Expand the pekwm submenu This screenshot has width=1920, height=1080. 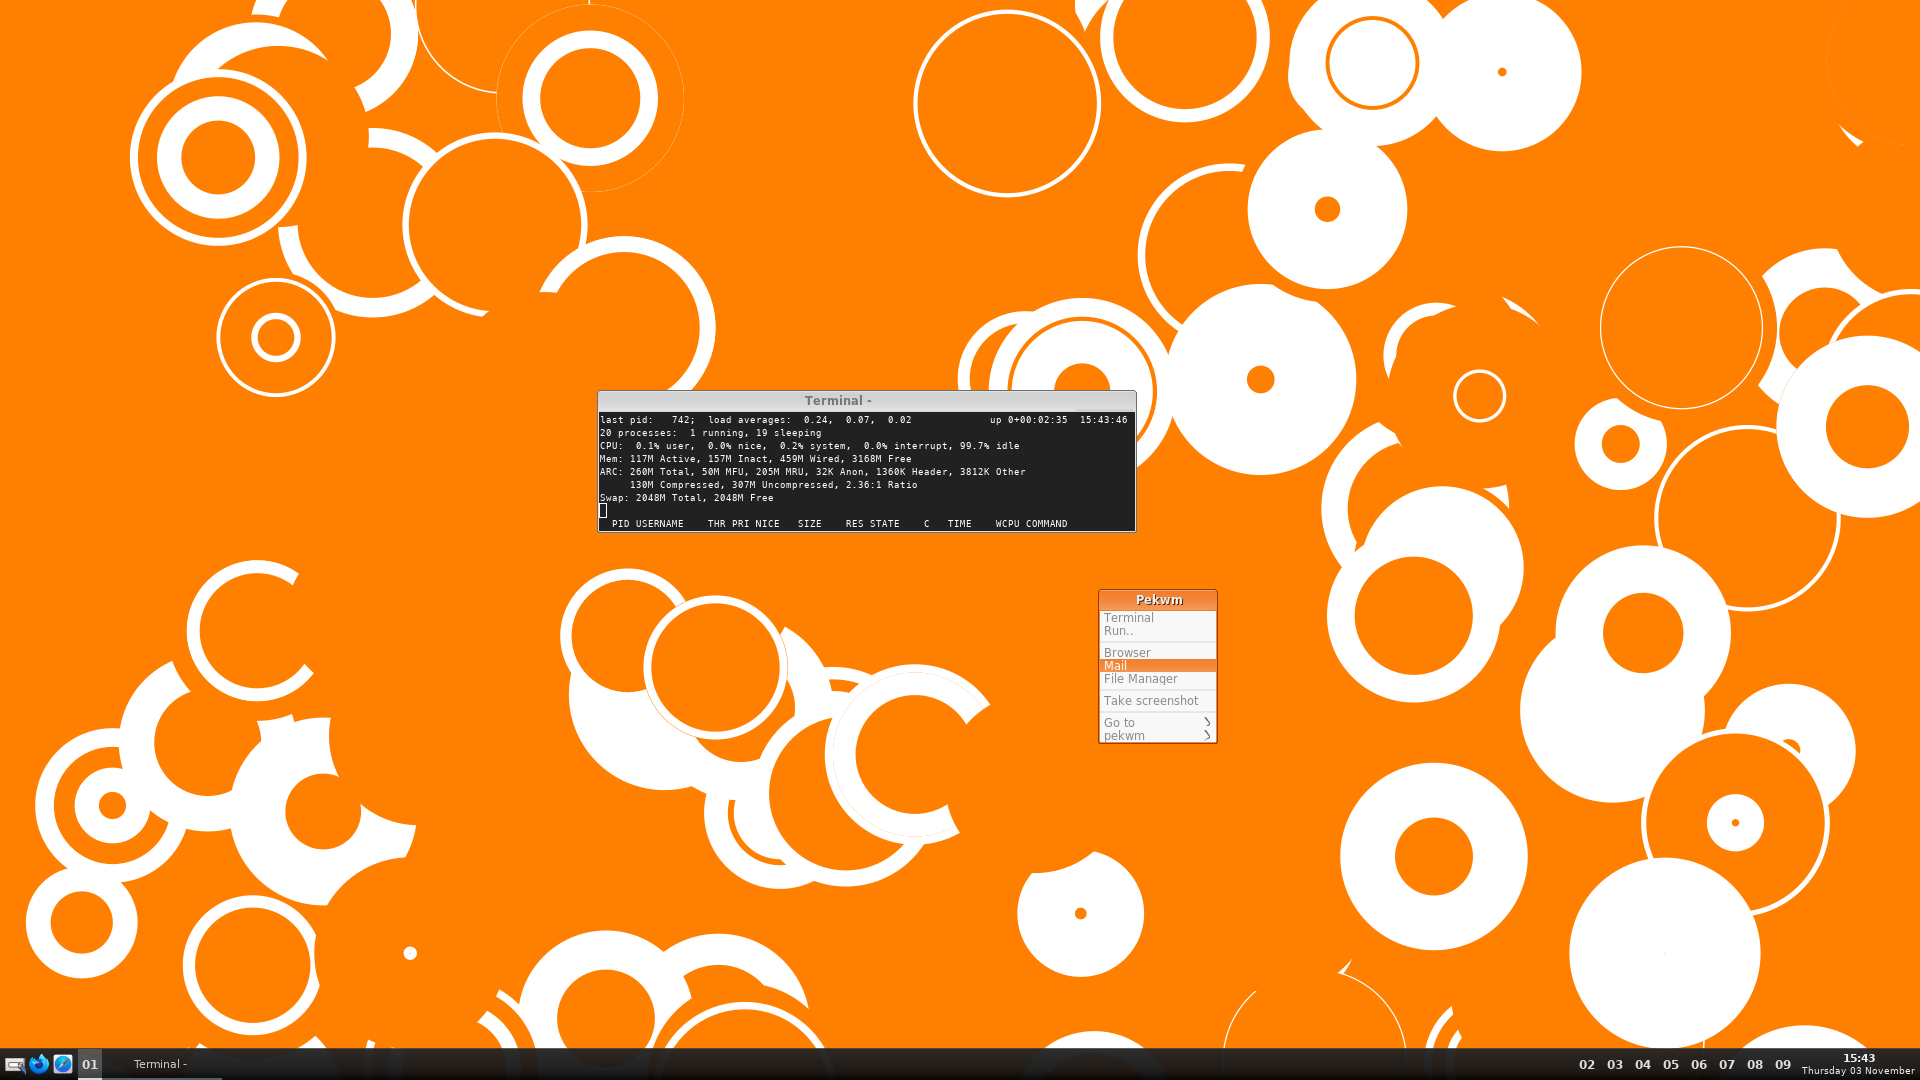1158,736
